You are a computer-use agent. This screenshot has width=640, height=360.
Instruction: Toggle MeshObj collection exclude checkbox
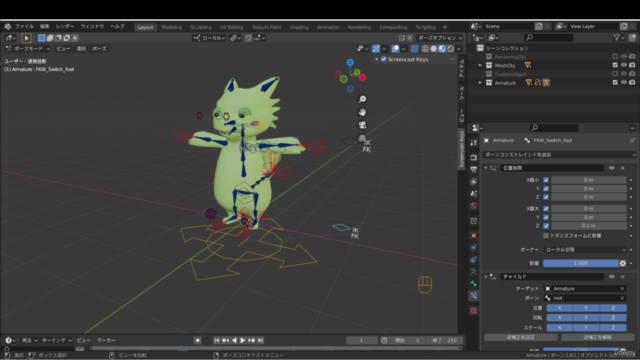(x=615, y=65)
